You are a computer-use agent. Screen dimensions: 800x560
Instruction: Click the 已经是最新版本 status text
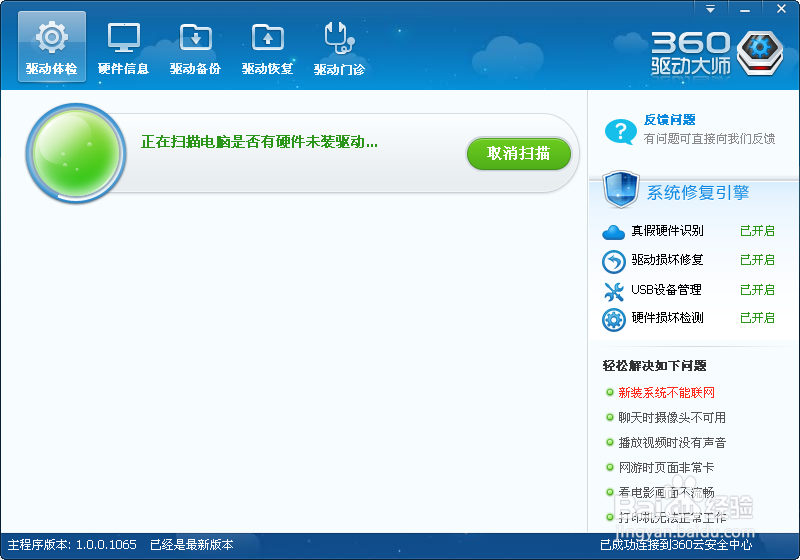pyautogui.click(x=192, y=545)
